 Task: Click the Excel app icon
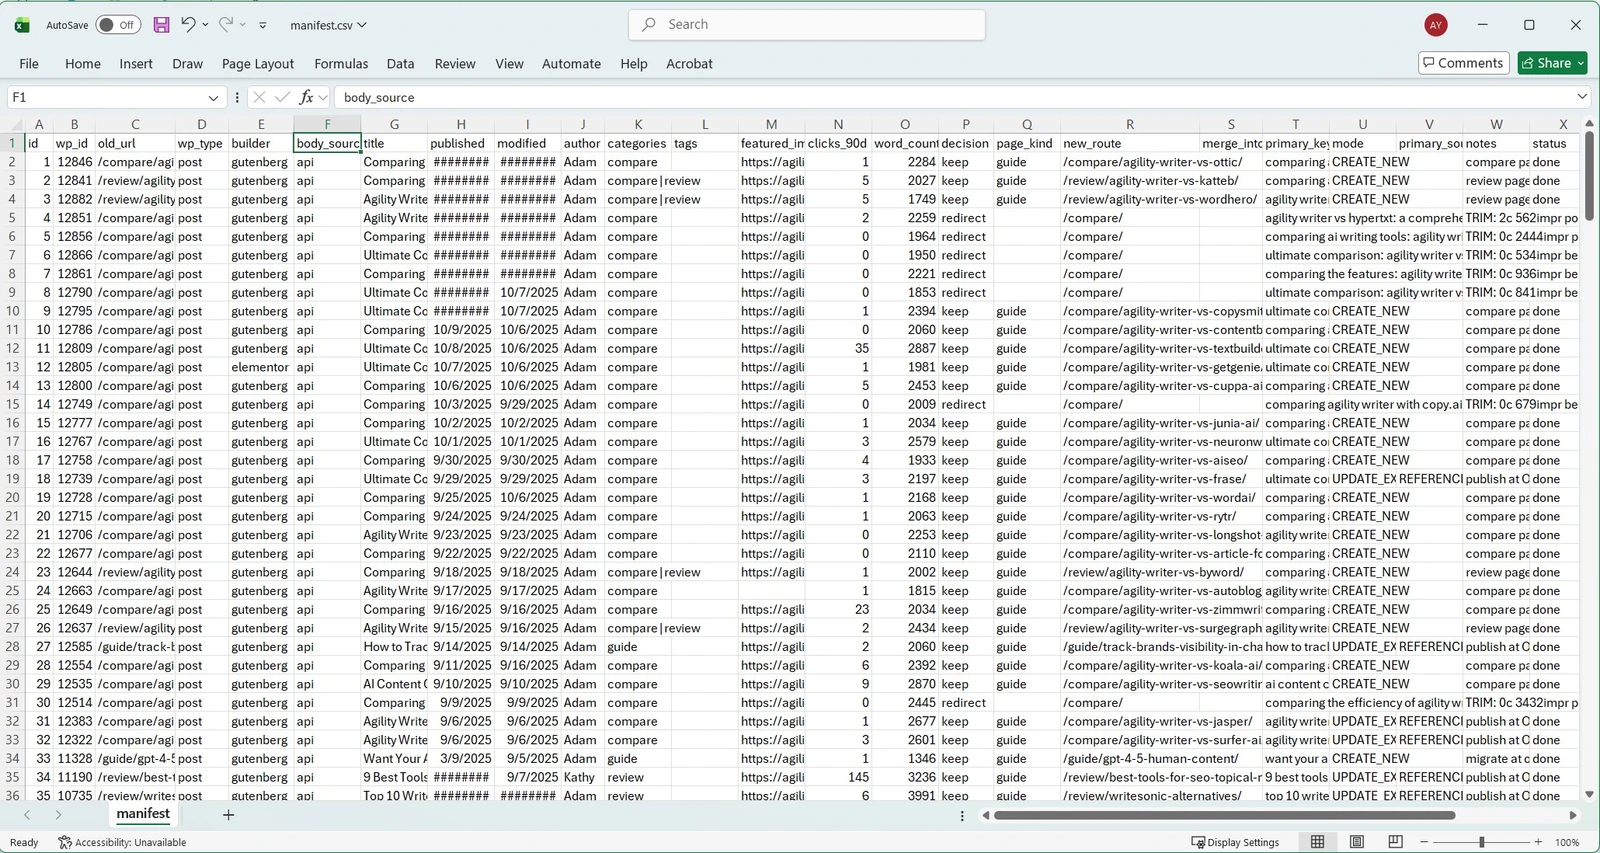(x=22, y=25)
